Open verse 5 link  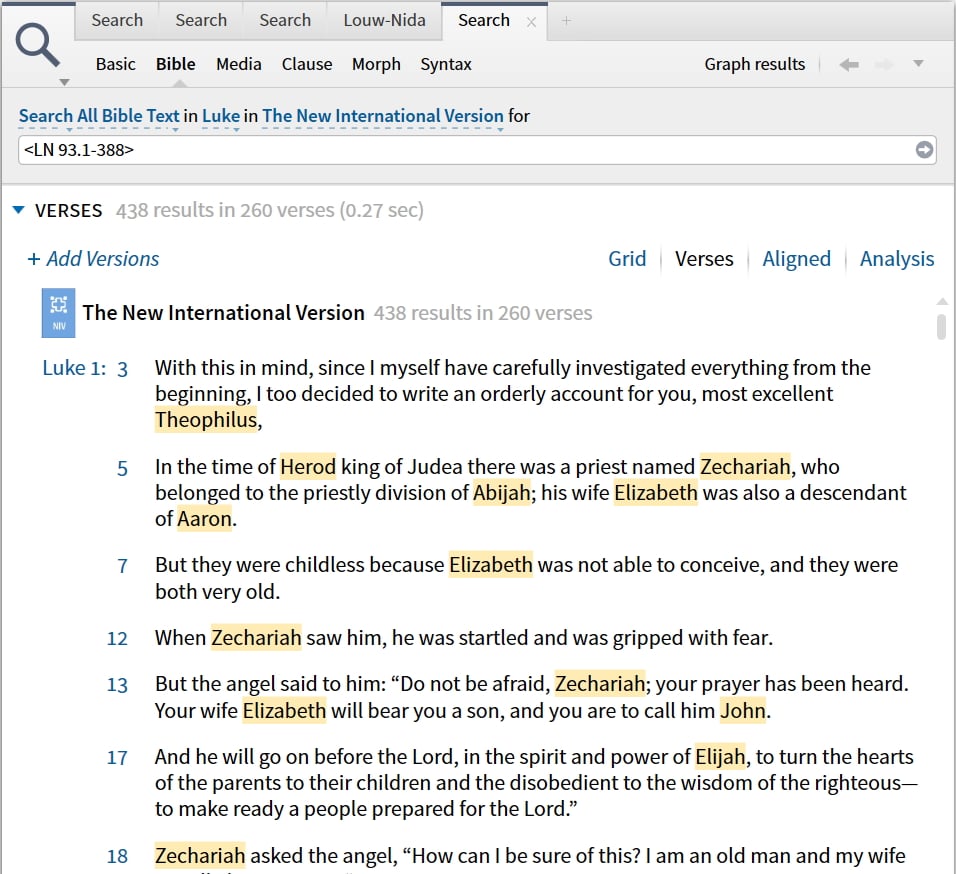coord(123,468)
